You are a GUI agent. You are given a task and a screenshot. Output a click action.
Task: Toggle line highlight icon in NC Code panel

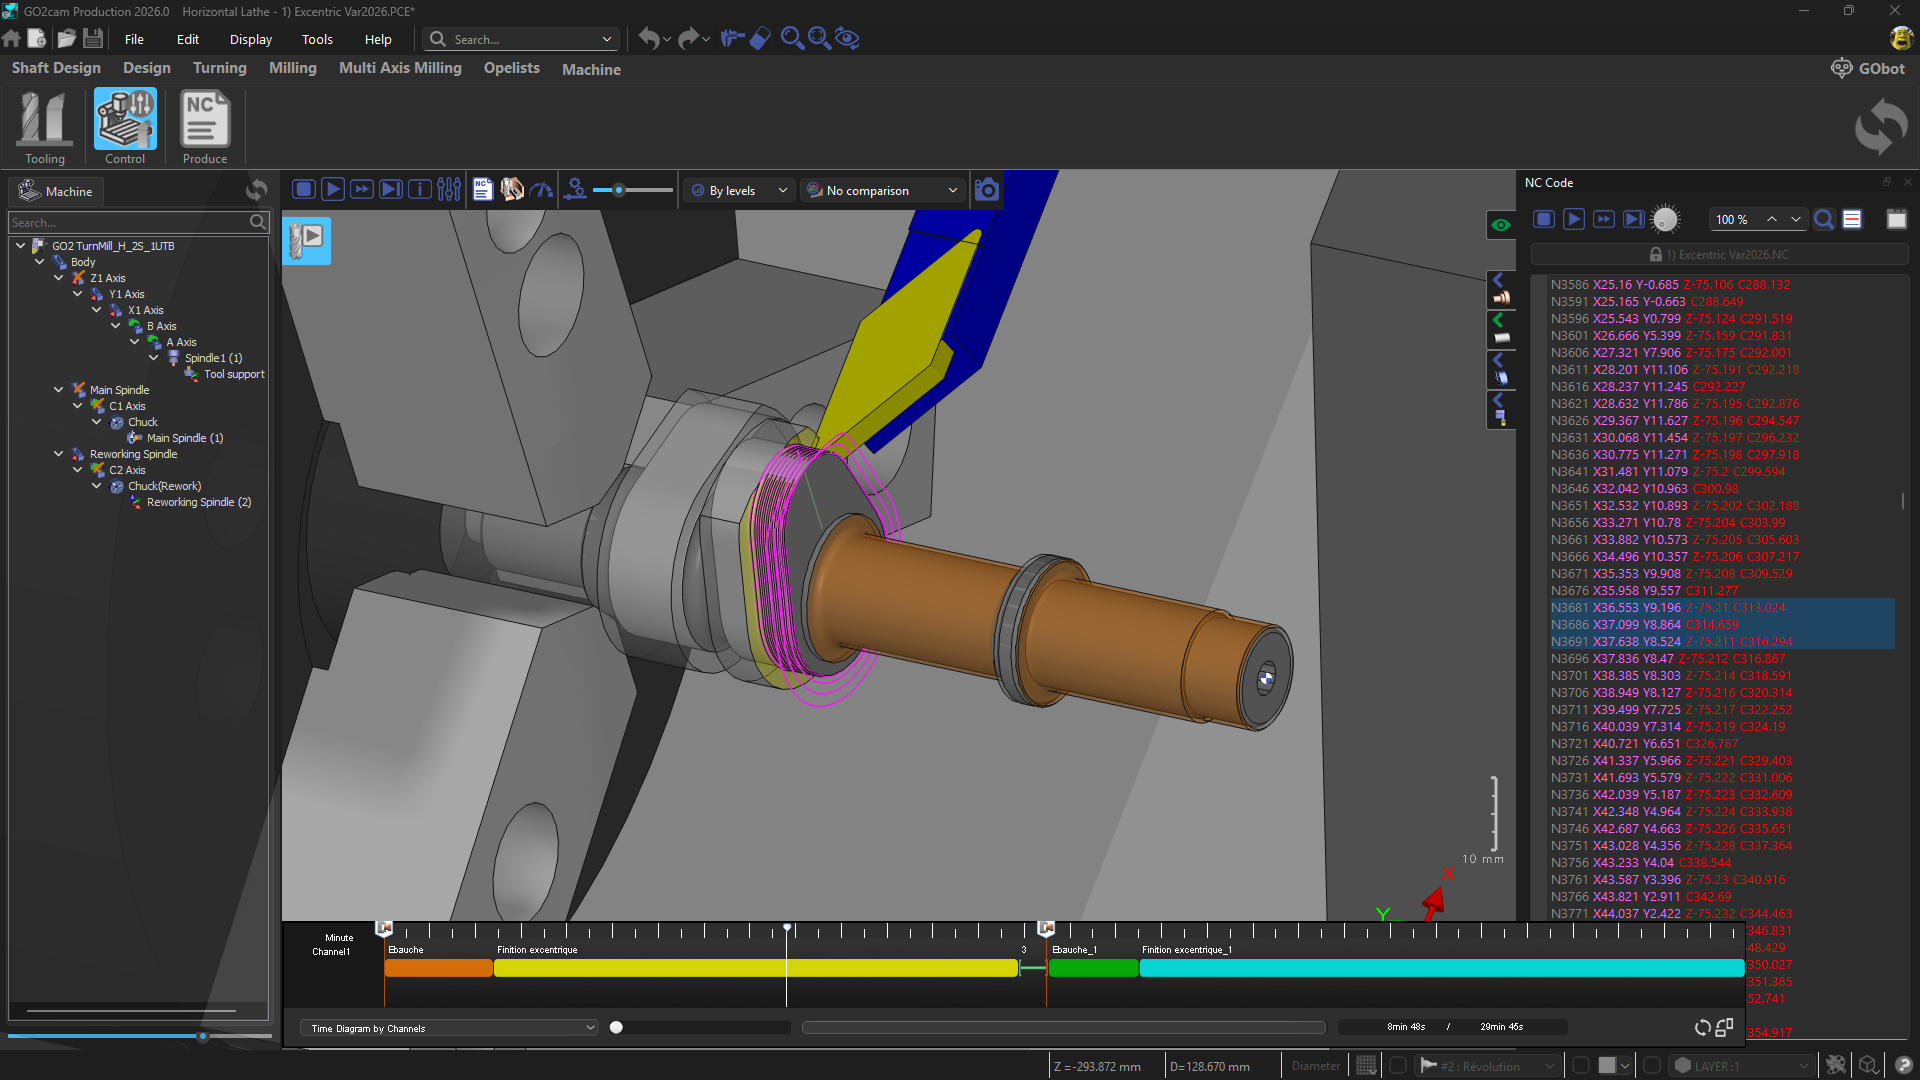[1852, 220]
